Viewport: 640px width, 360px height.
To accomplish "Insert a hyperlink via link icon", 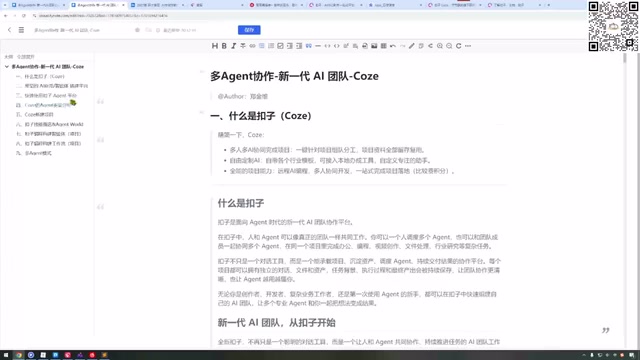I will [252, 46].
